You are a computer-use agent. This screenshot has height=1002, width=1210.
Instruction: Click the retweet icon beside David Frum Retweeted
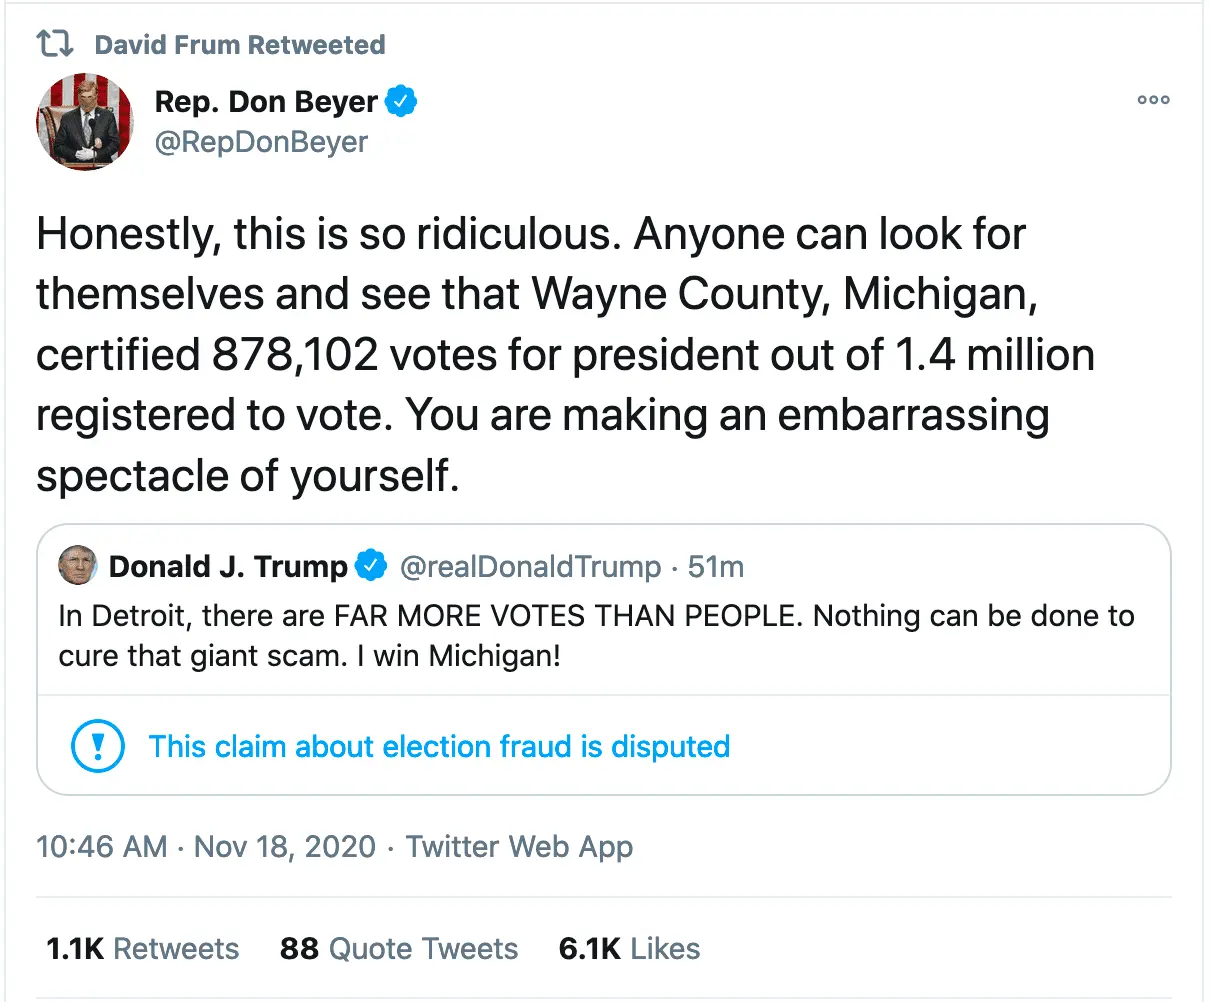[x=55, y=44]
